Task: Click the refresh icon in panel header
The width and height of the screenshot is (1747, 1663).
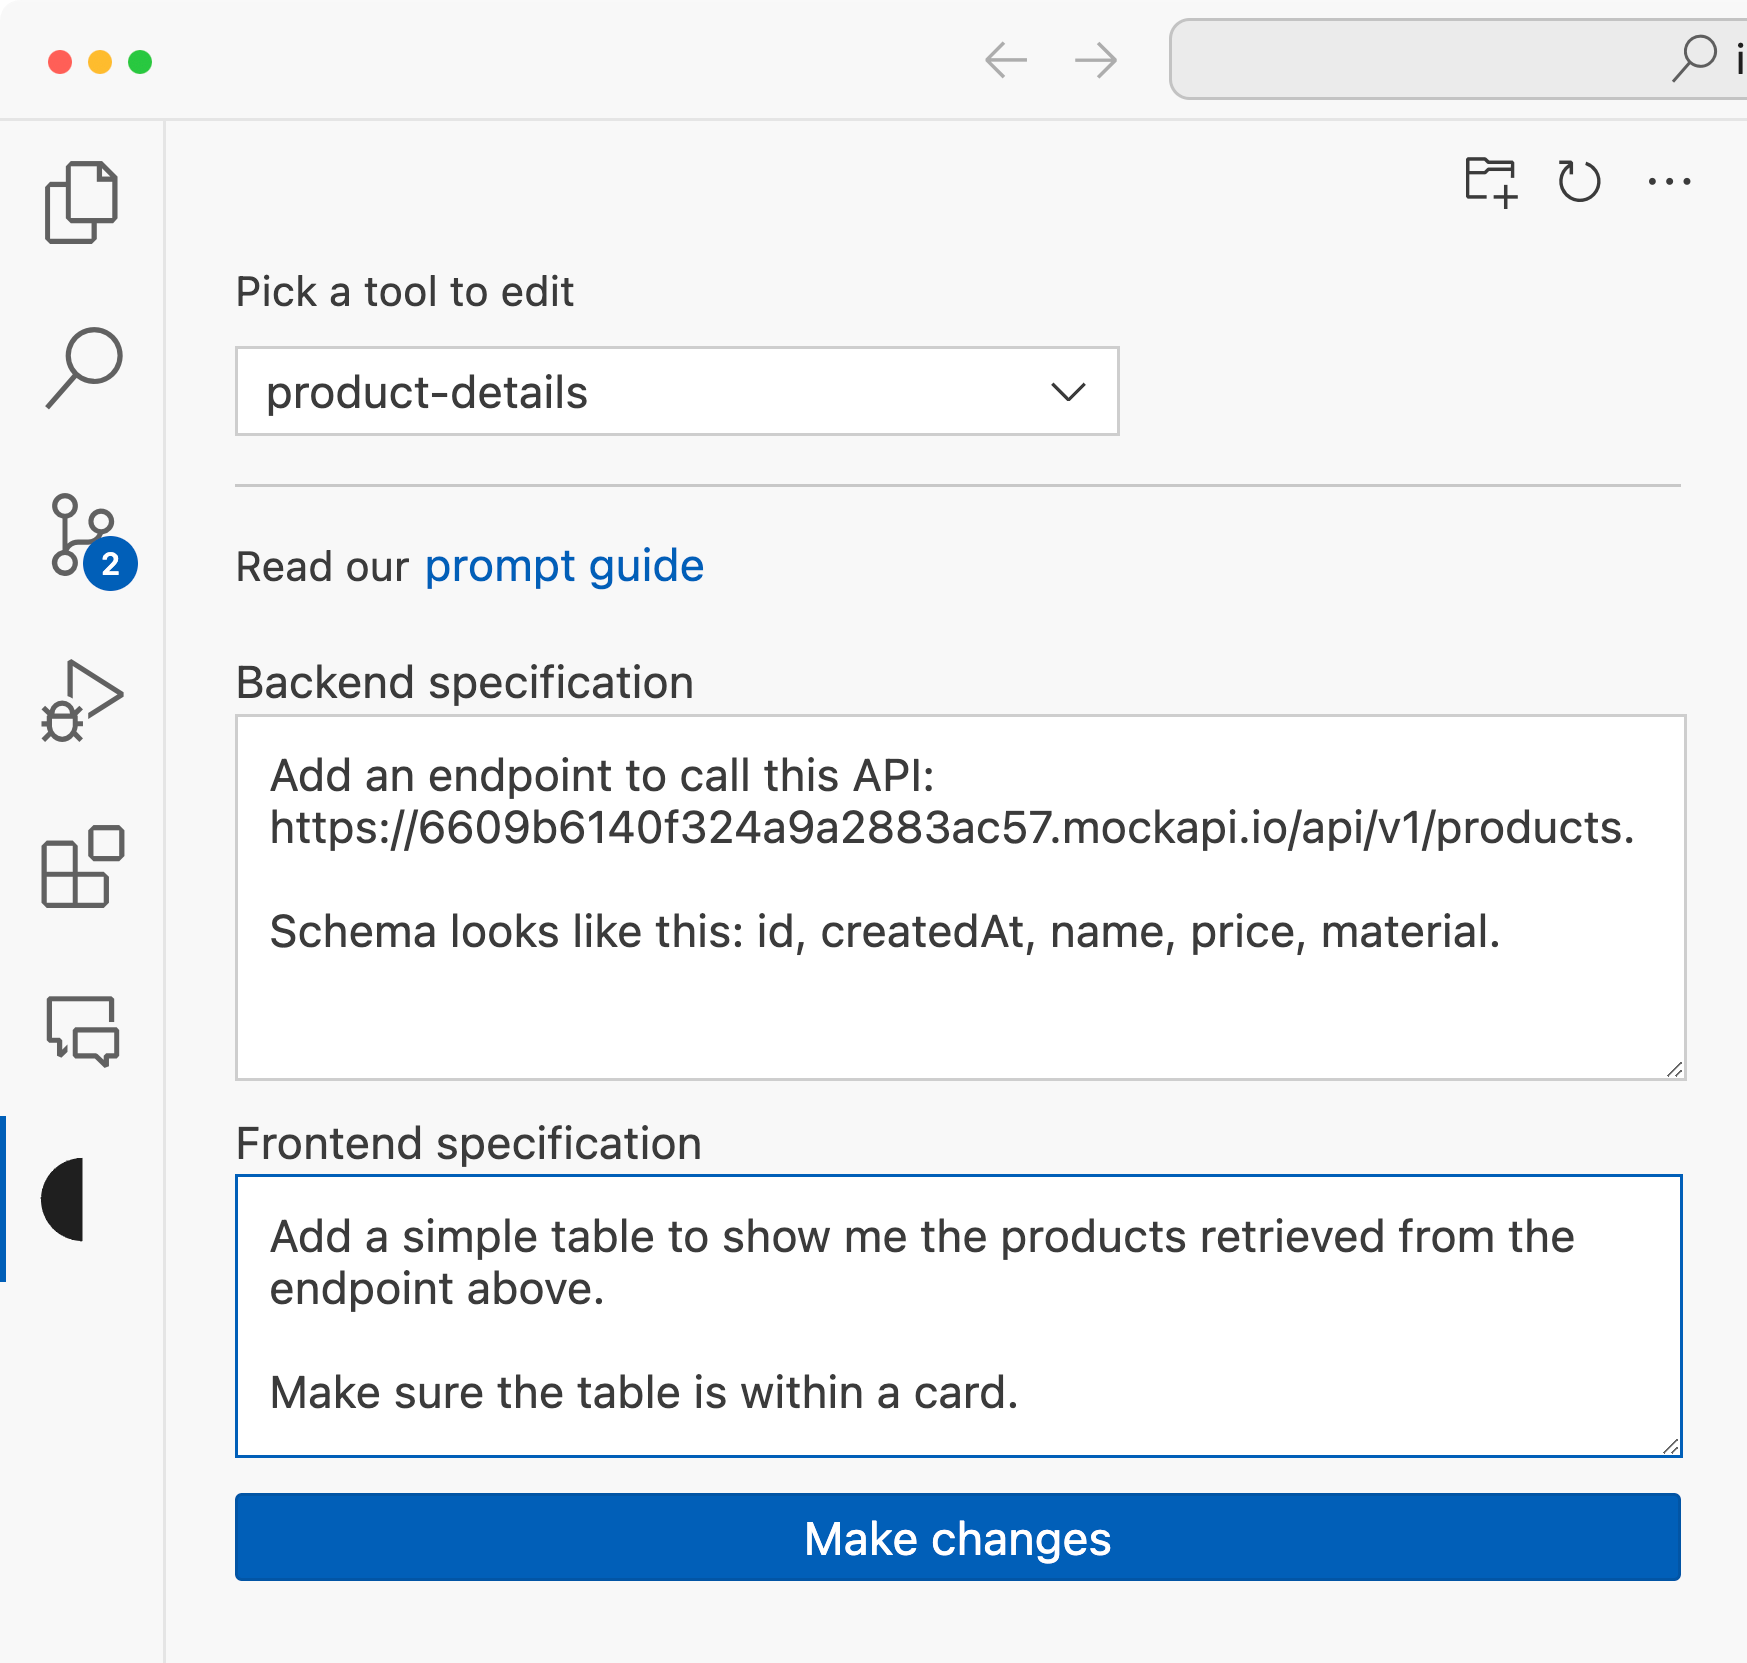Action: [x=1579, y=182]
